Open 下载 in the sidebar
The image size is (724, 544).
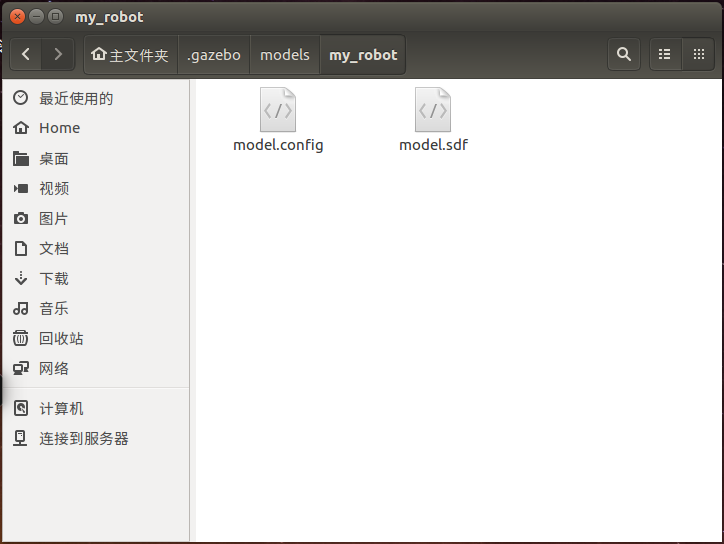click(96, 278)
